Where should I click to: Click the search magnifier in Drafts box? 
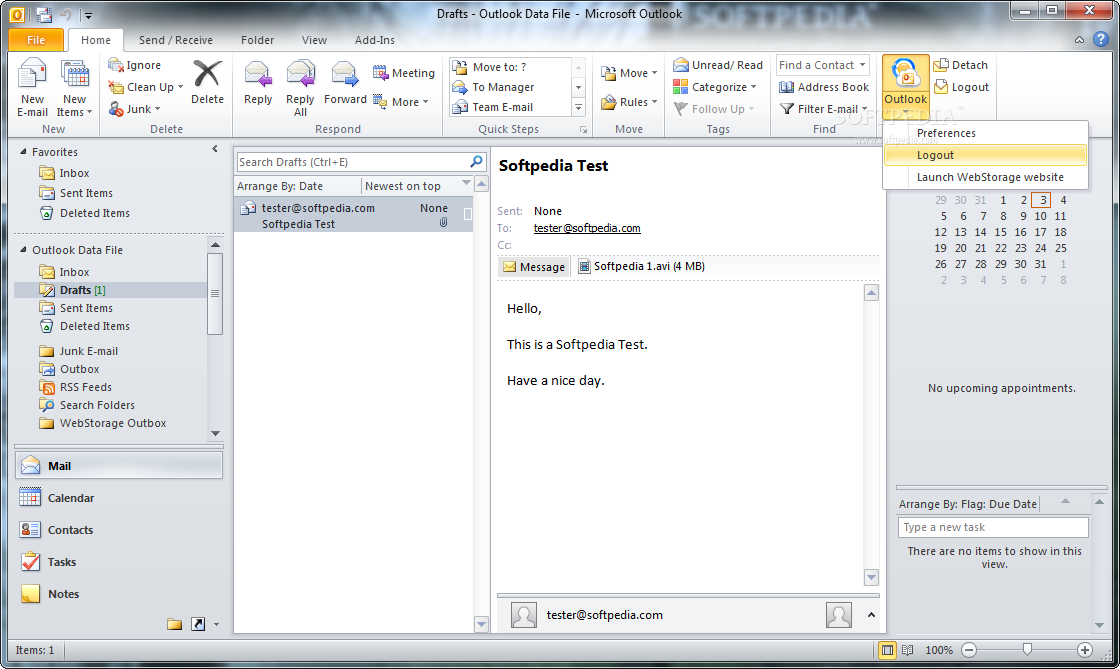point(476,161)
